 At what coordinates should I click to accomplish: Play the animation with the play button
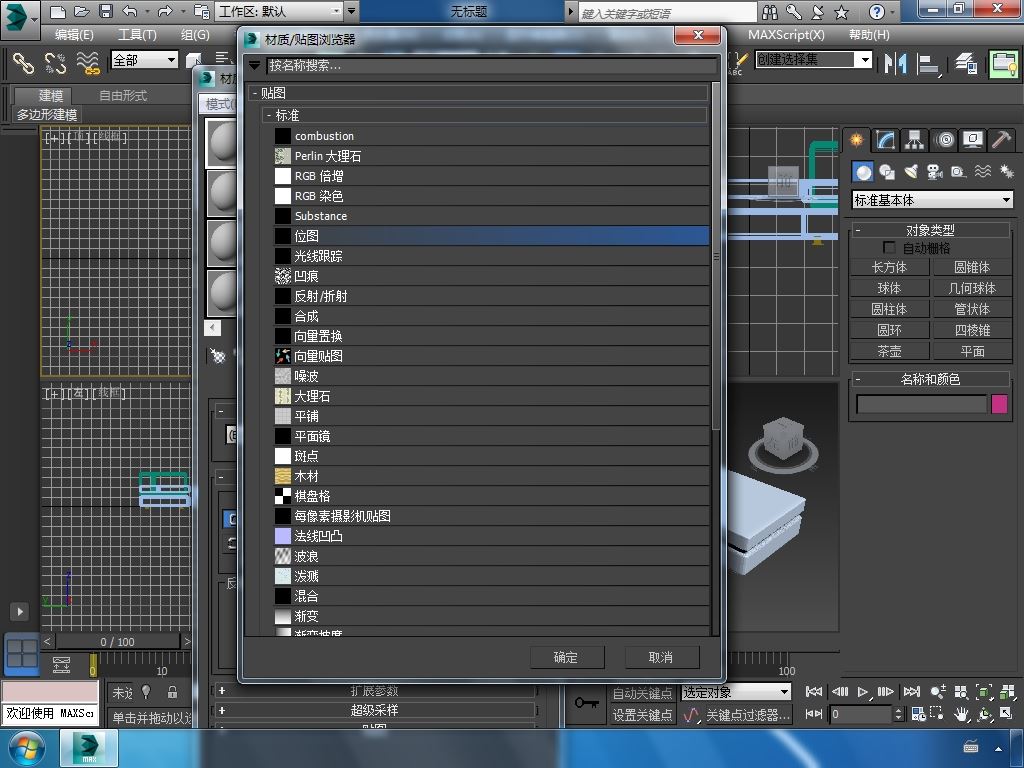coord(863,692)
